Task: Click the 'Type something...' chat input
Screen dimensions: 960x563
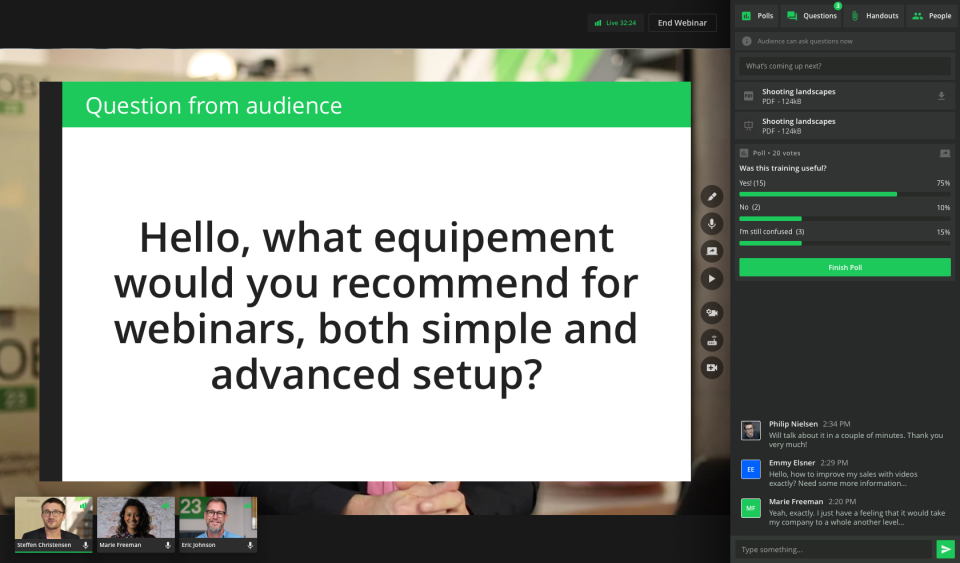Action: (834, 549)
